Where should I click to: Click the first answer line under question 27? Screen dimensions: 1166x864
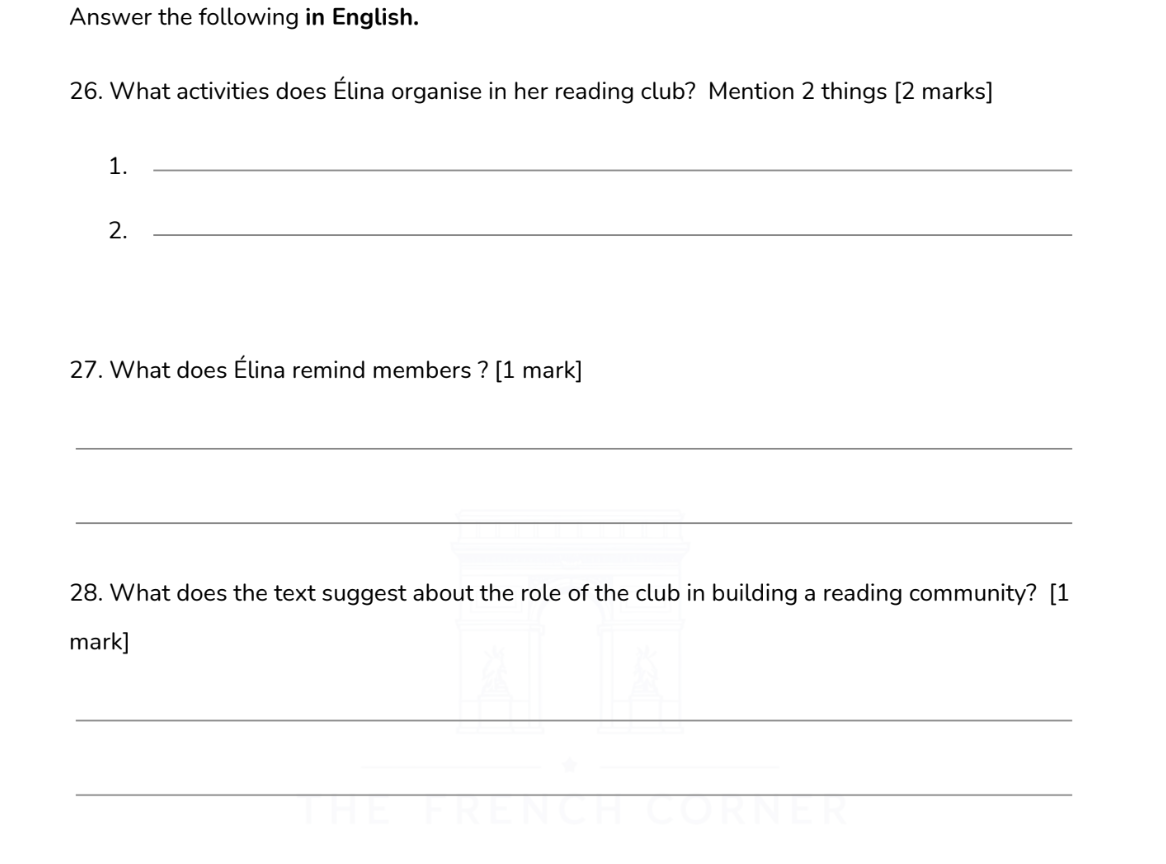click(573, 448)
